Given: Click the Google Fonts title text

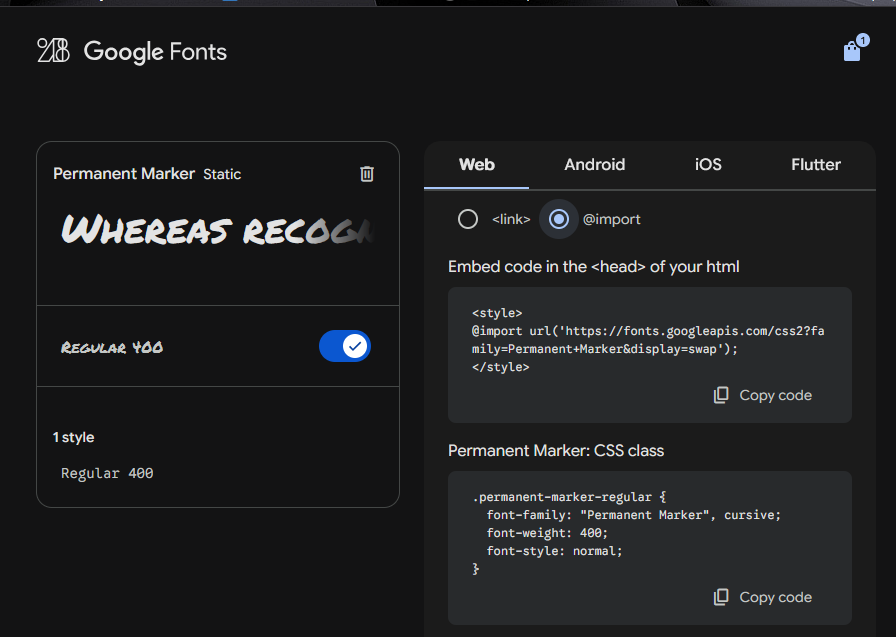Looking at the screenshot, I should pyautogui.click(x=155, y=52).
